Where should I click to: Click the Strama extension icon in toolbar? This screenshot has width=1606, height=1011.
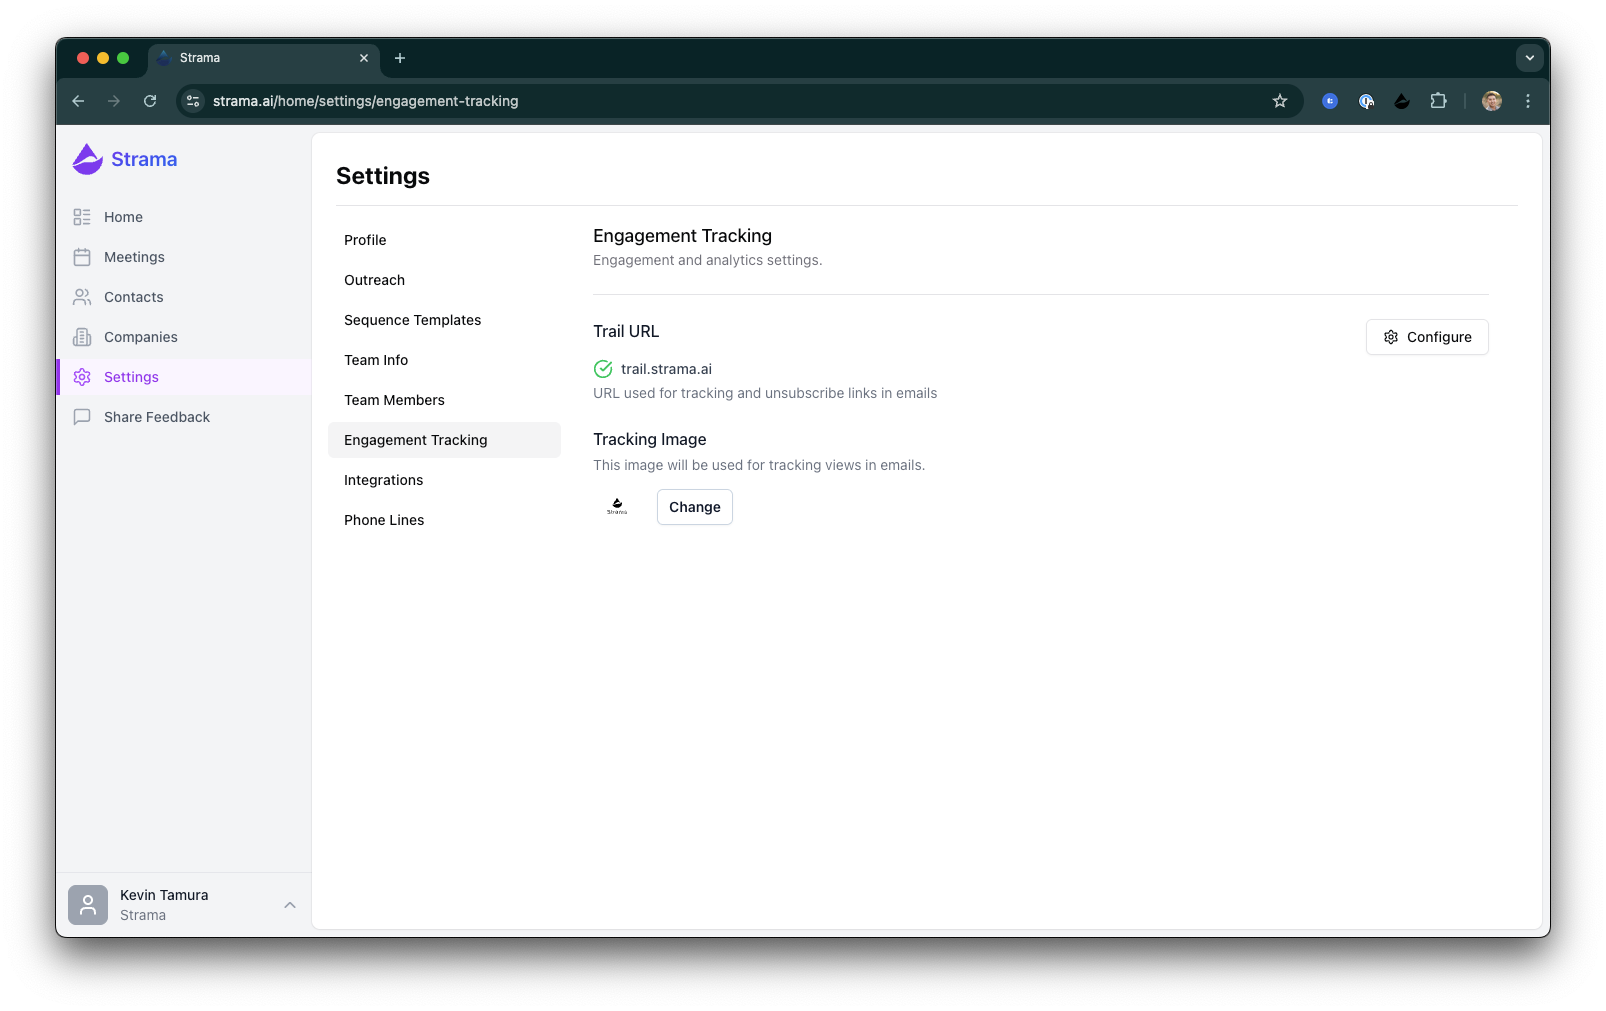tap(1402, 101)
